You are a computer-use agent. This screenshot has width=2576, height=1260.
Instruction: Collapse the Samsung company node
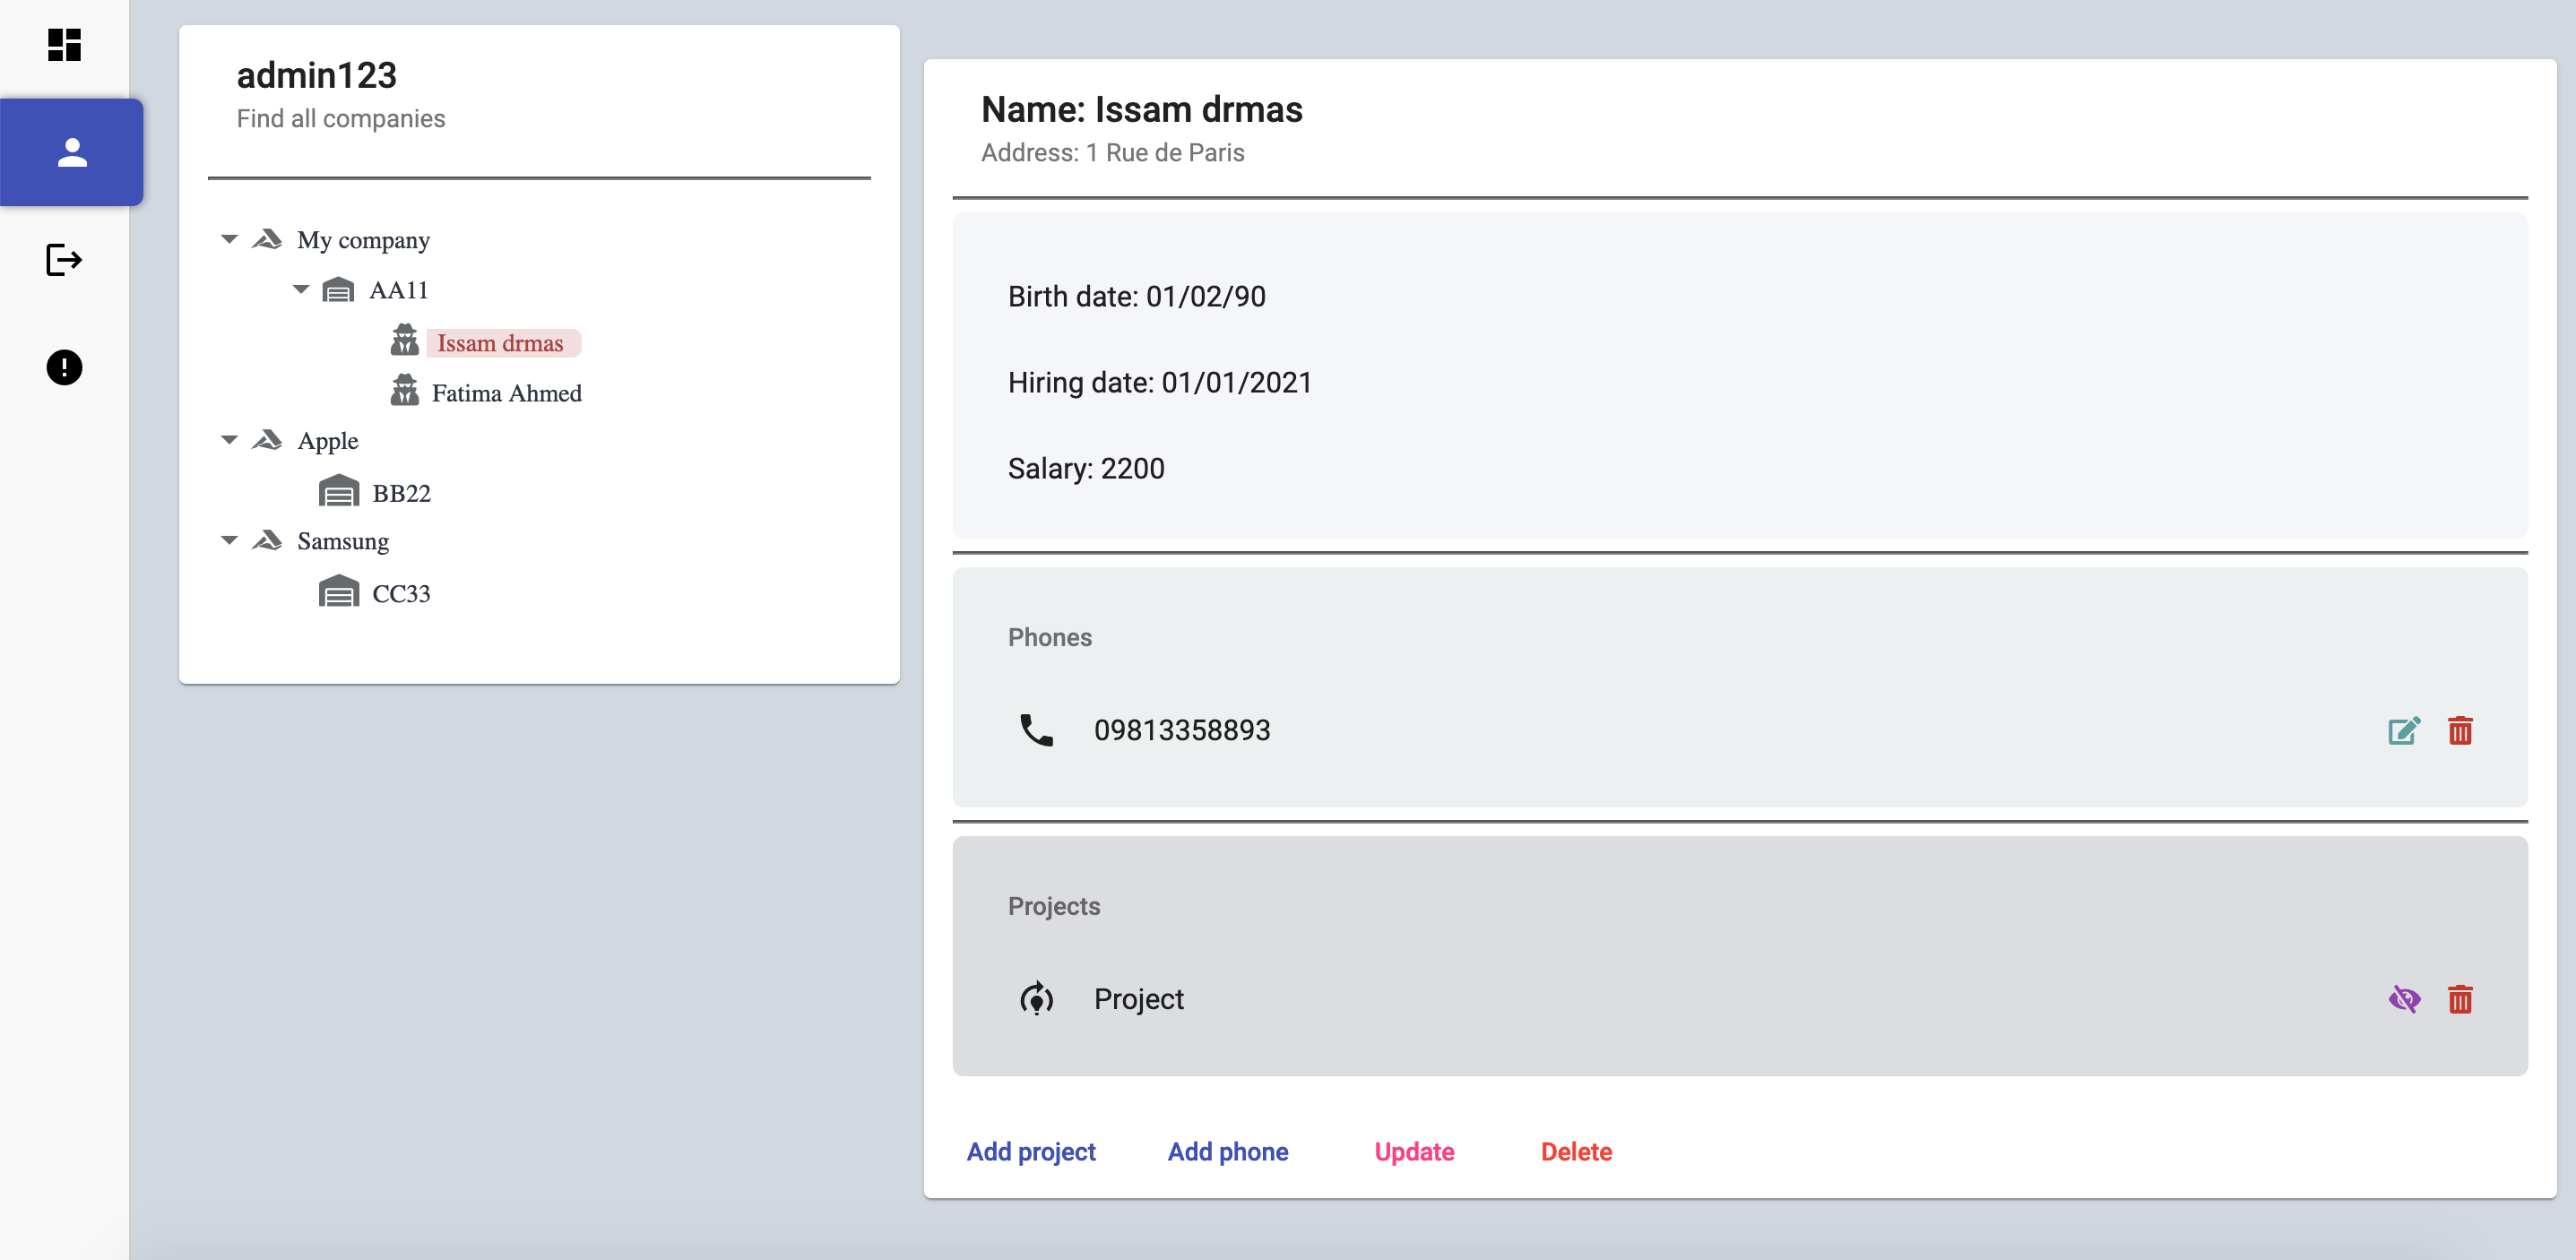point(229,541)
